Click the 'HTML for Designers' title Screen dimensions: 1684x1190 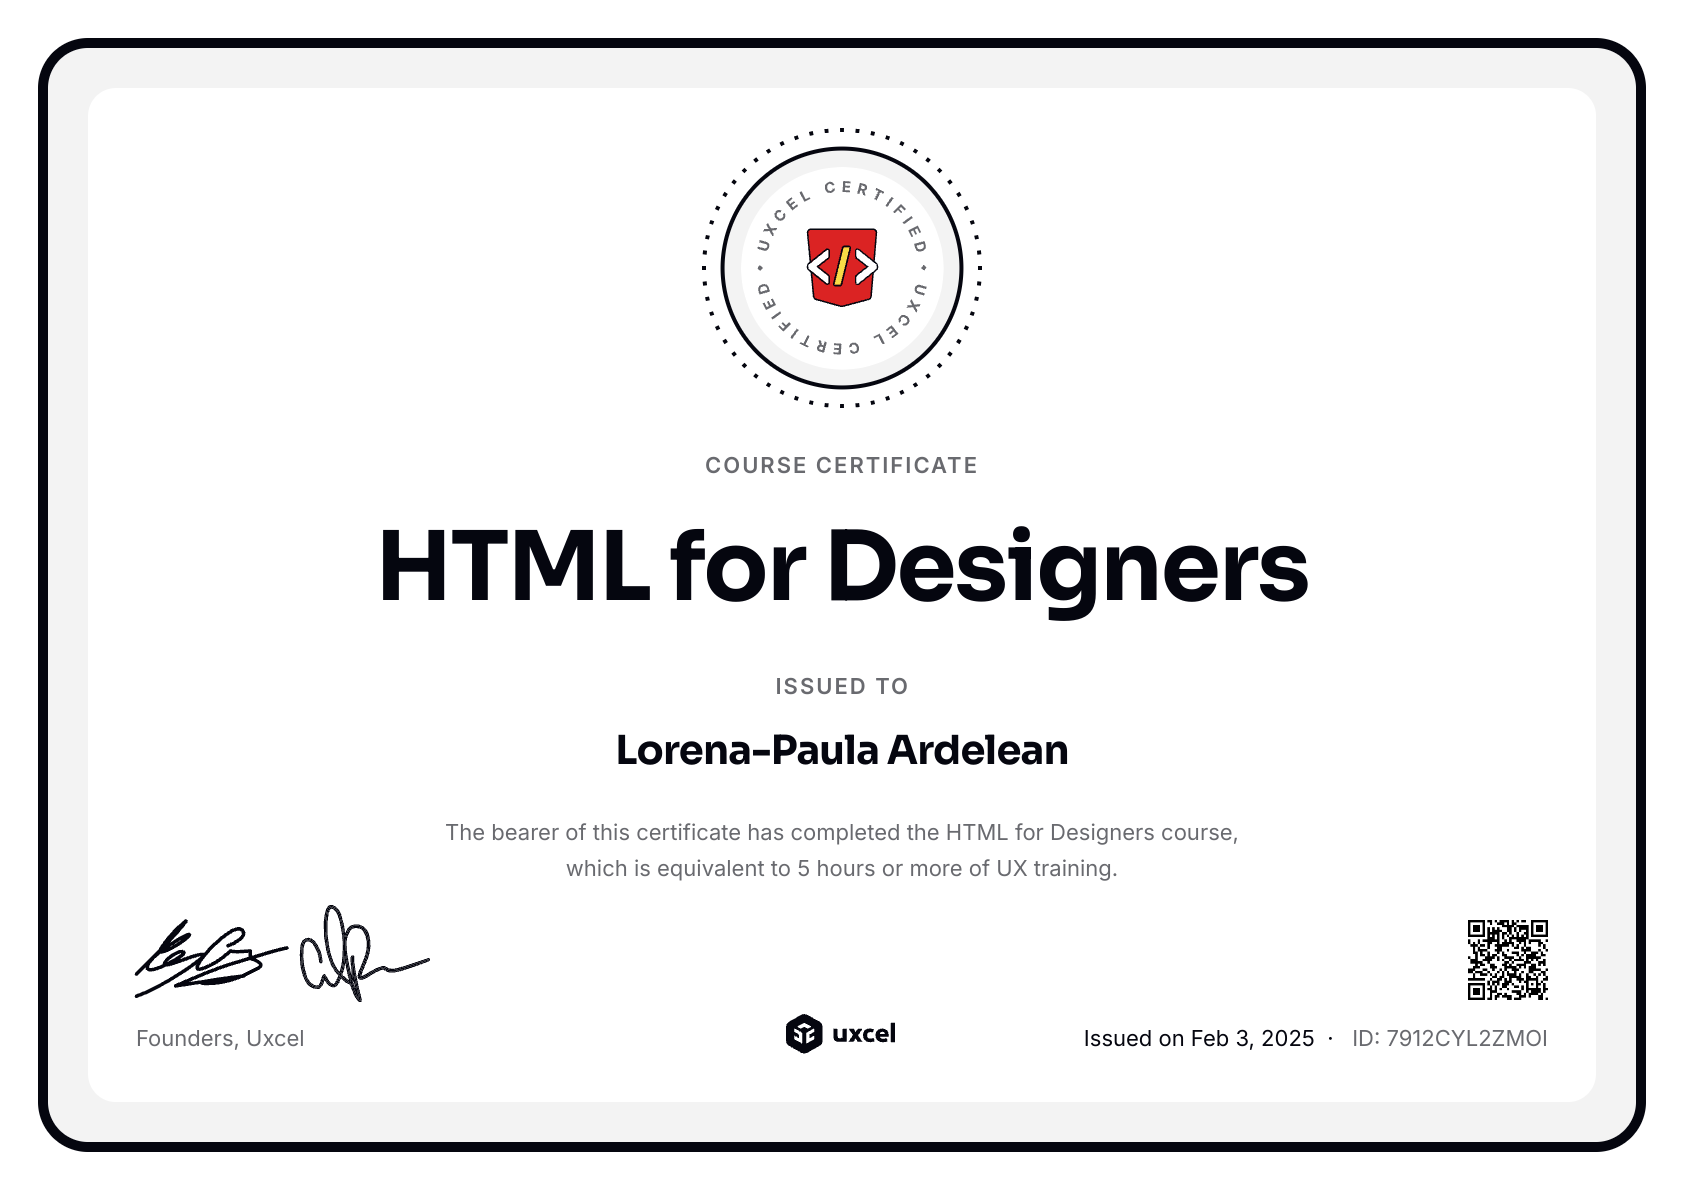(x=842, y=567)
